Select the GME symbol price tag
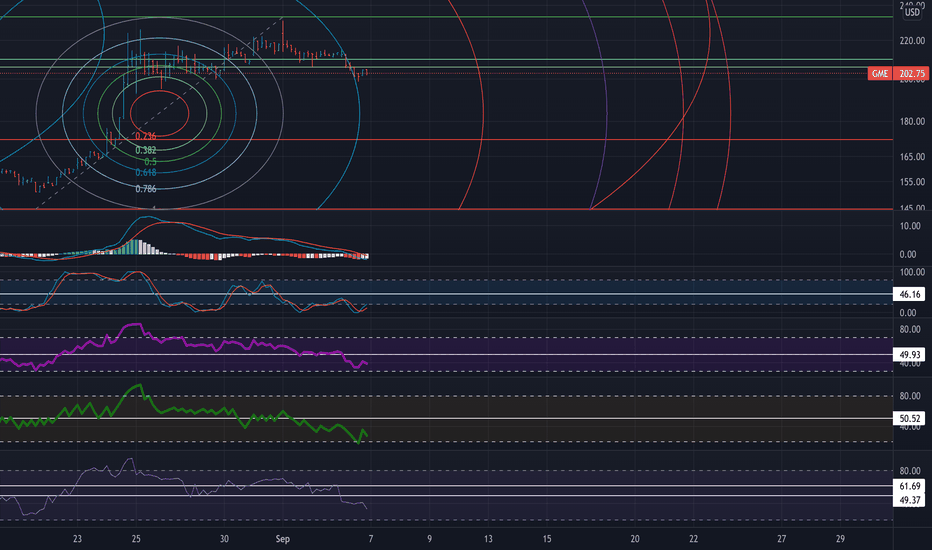The height and width of the screenshot is (550, 932). coord(880,74)
